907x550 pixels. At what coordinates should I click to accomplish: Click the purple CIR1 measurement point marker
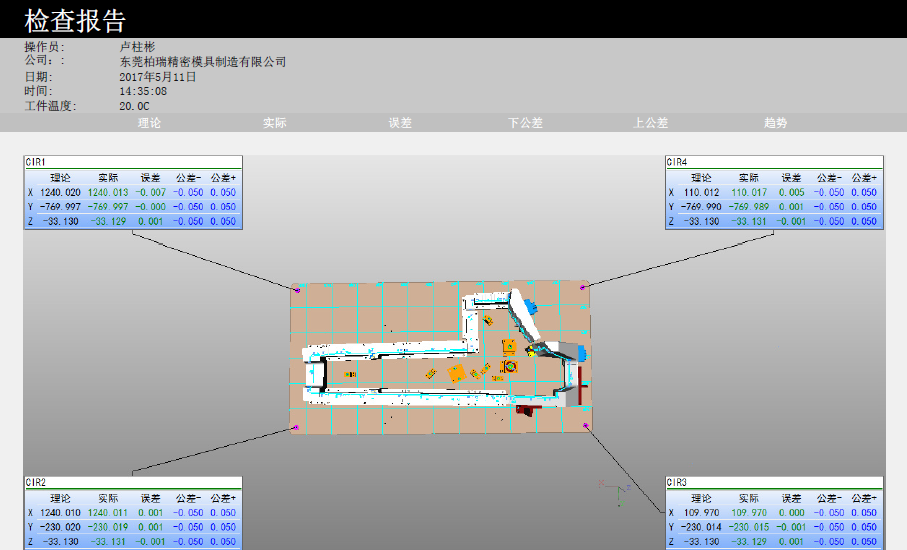(297, 290)
